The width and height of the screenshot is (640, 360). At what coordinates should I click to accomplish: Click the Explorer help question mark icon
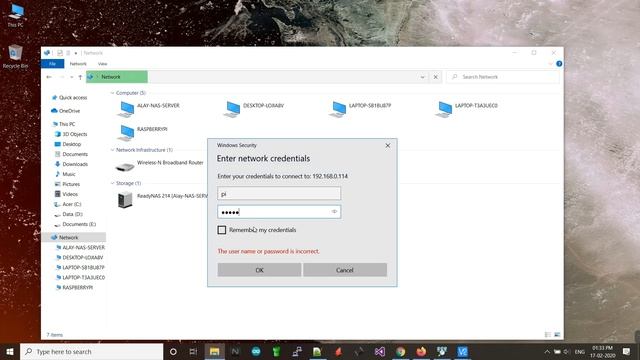pos(559,64)
